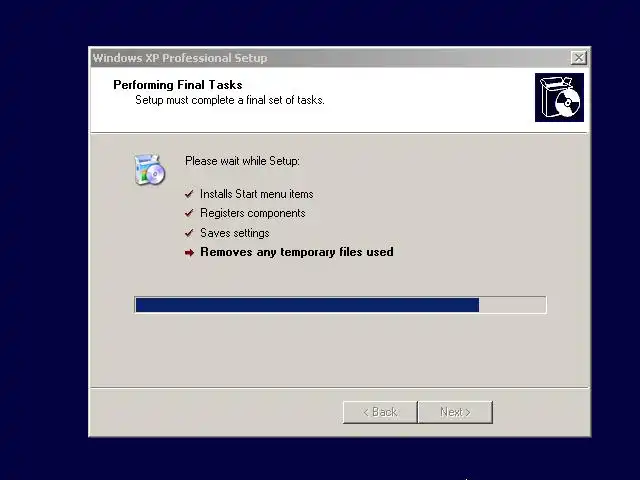Click the checkmark next to Installs Start menu items
Image resolution: width=640 pixels, height=480 pixels.
click(x=189, y=194)
